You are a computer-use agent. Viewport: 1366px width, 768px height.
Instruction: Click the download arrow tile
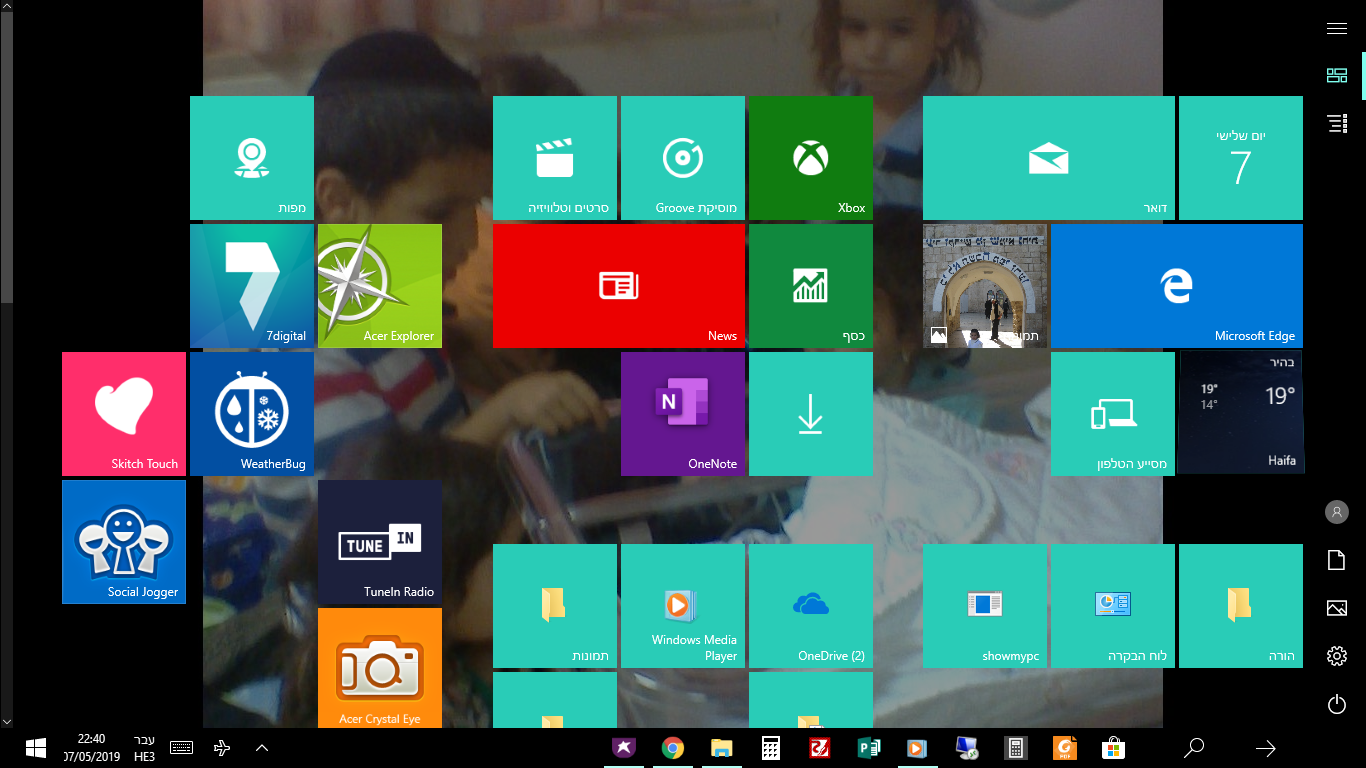click(x=811, y=414)
